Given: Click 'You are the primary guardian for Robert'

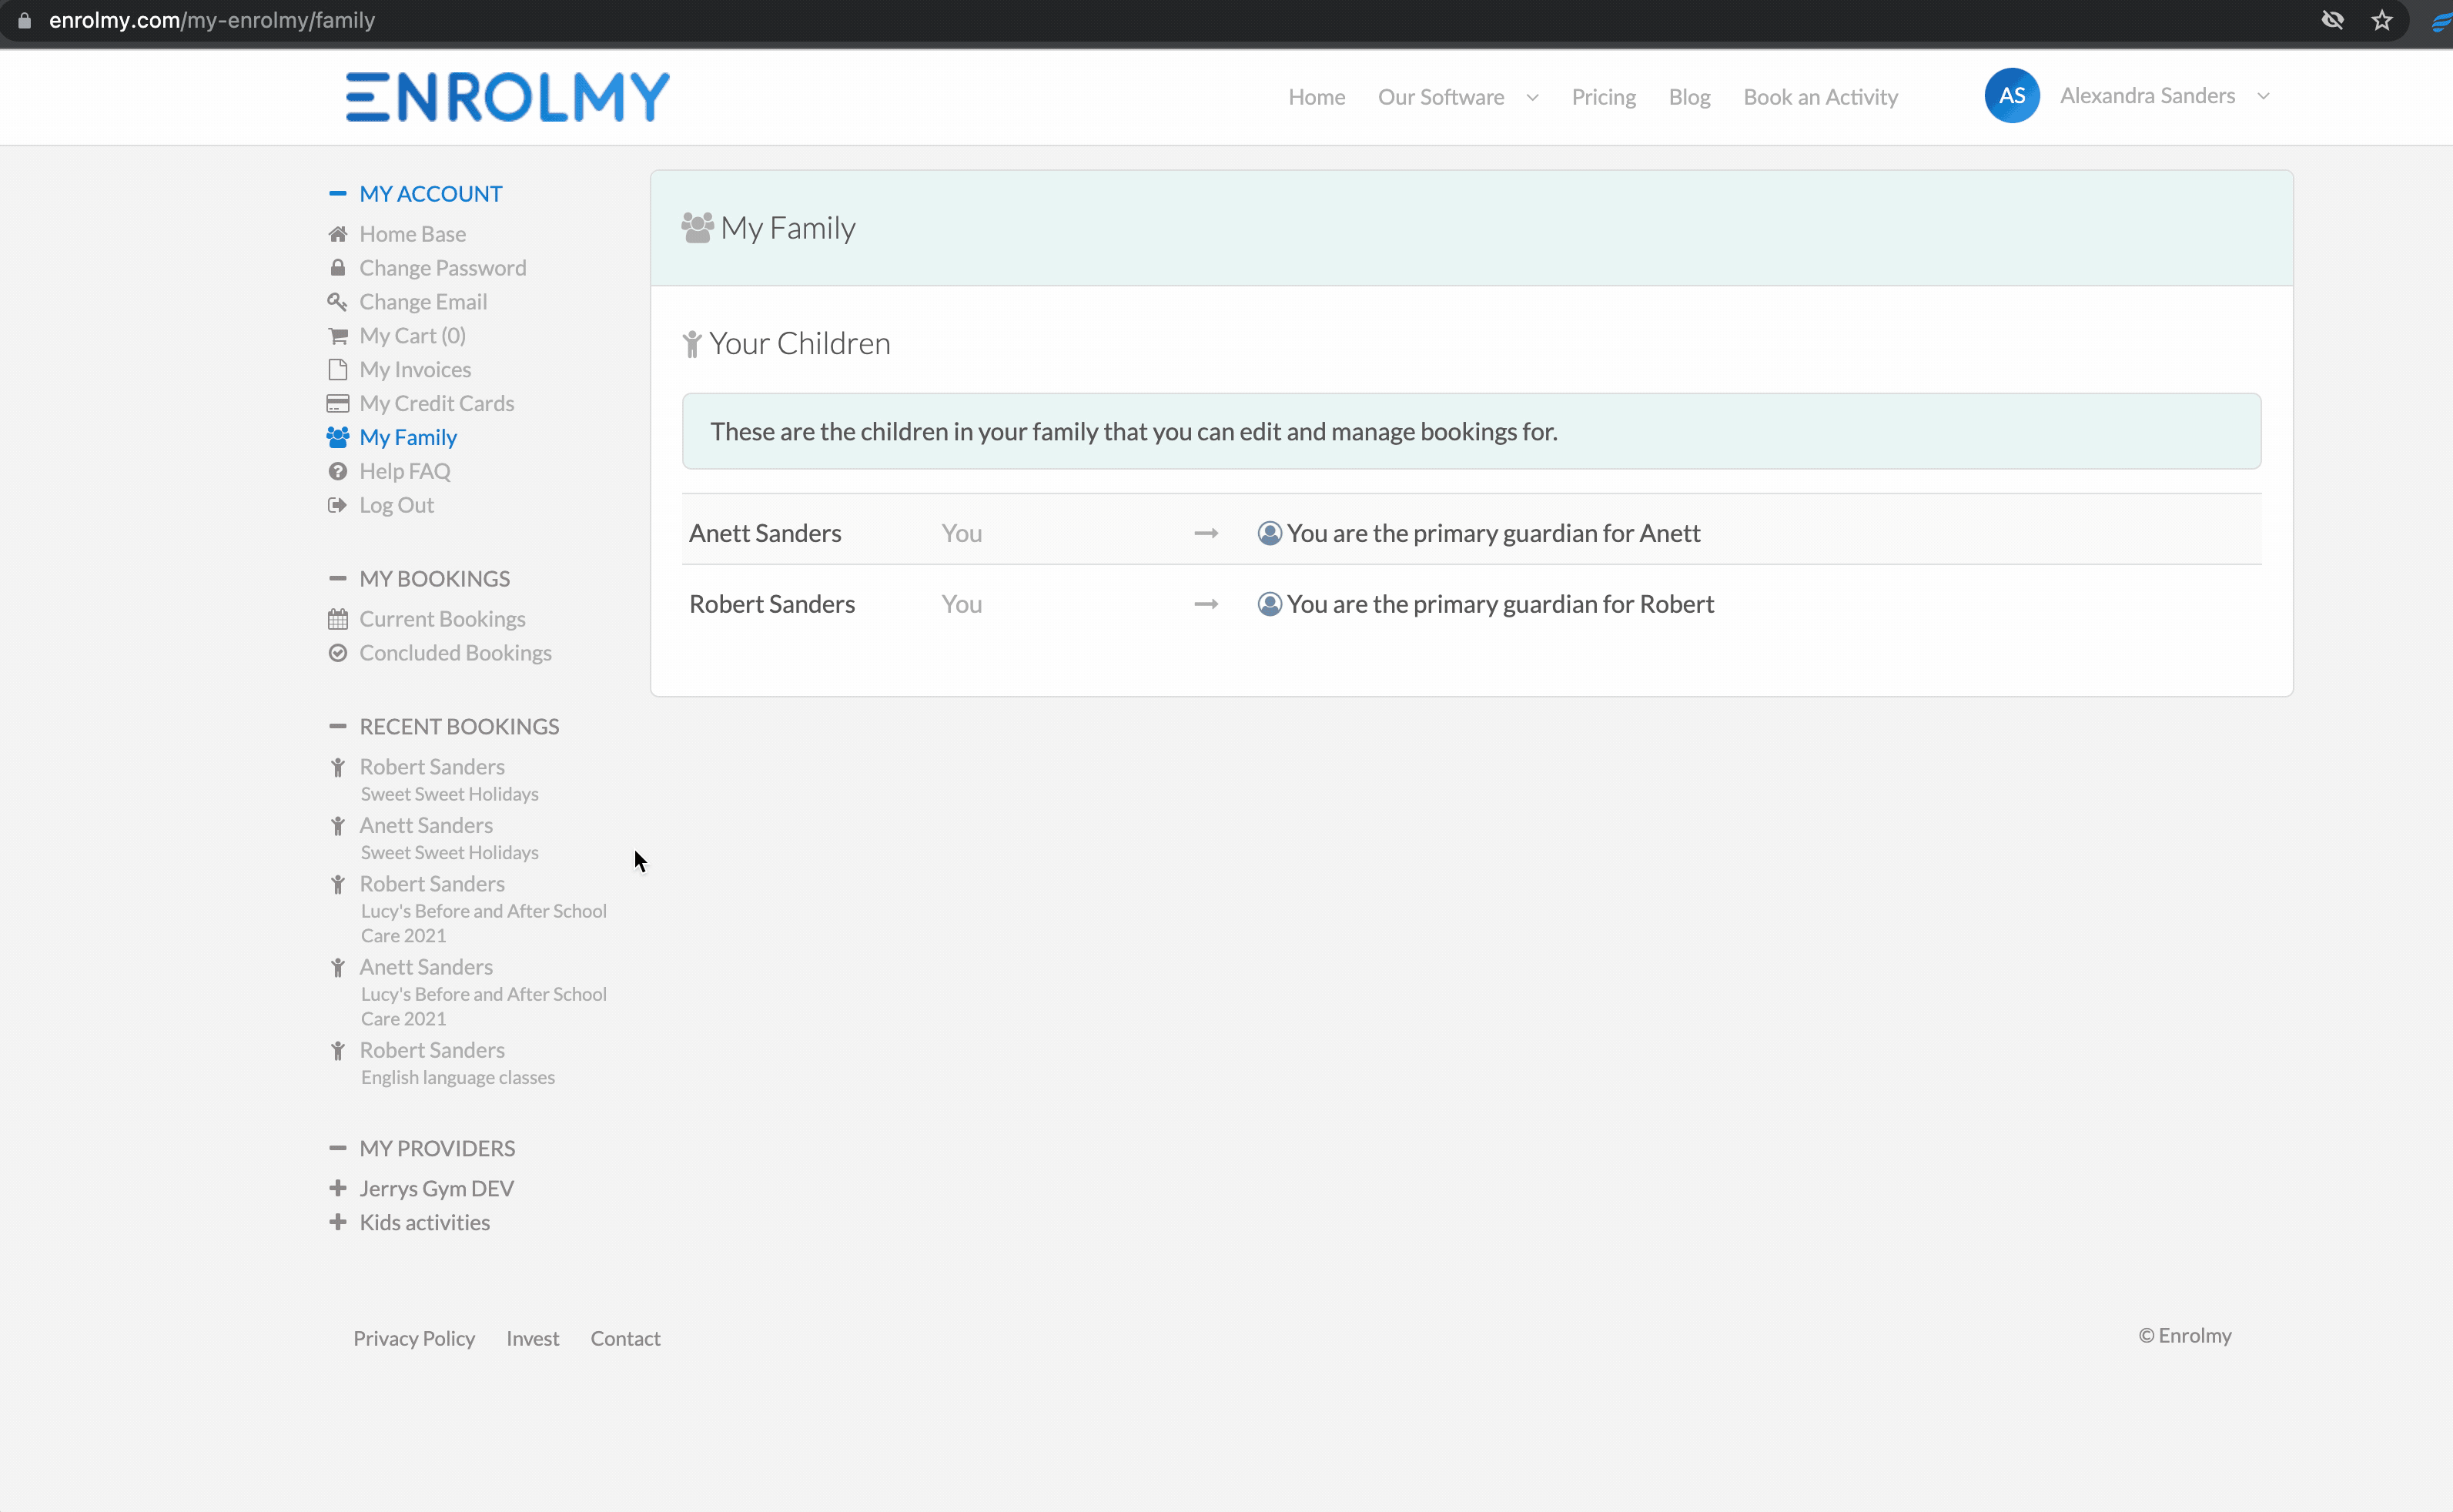Looking at the screenshot, I should tap(1500, 604).
